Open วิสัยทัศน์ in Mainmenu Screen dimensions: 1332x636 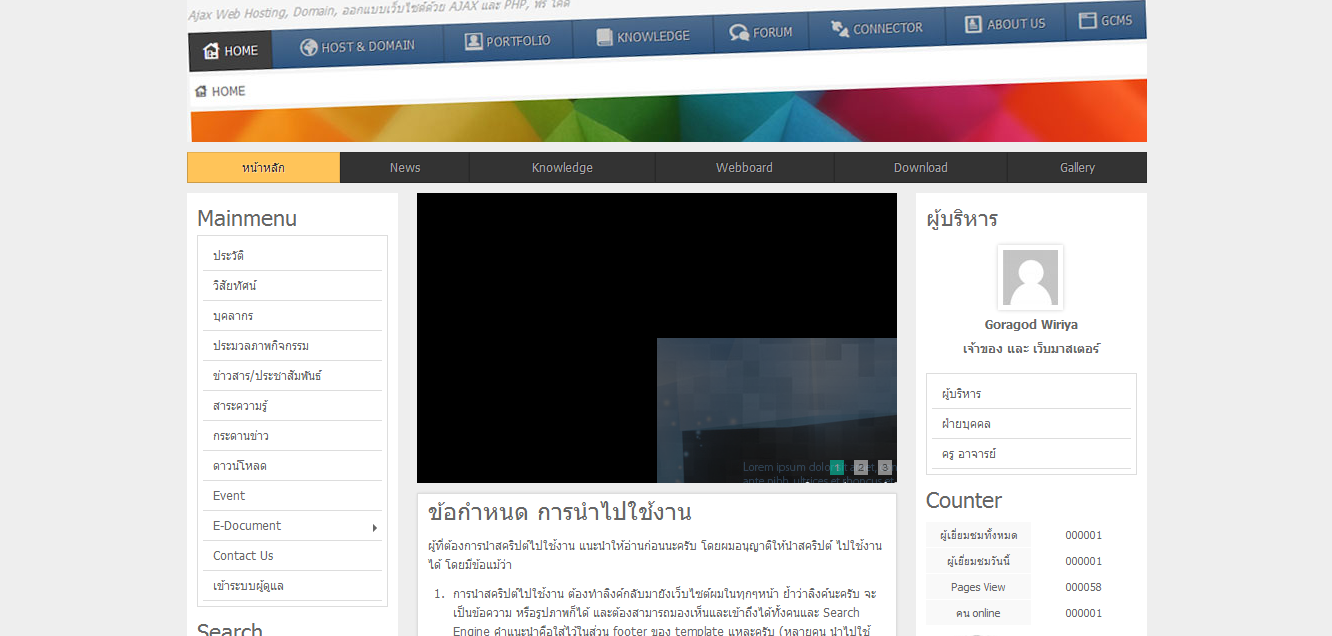tap(293, 286)
